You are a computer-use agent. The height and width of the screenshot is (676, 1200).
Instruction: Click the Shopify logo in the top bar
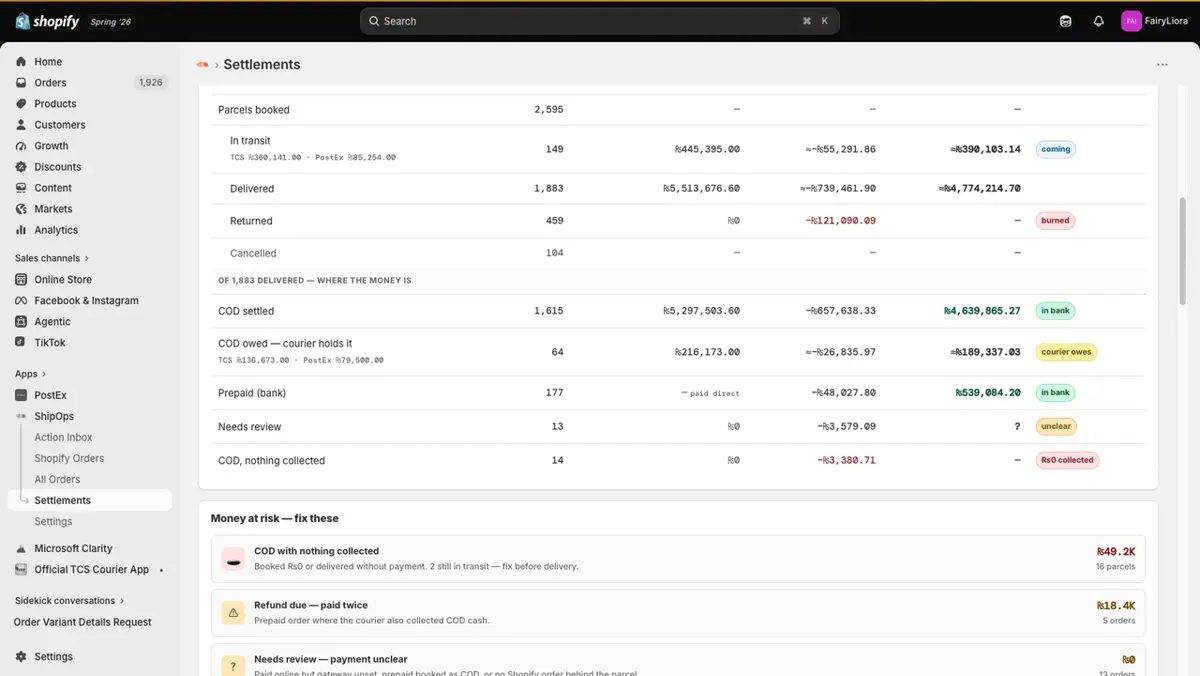(x=47, y=21)
